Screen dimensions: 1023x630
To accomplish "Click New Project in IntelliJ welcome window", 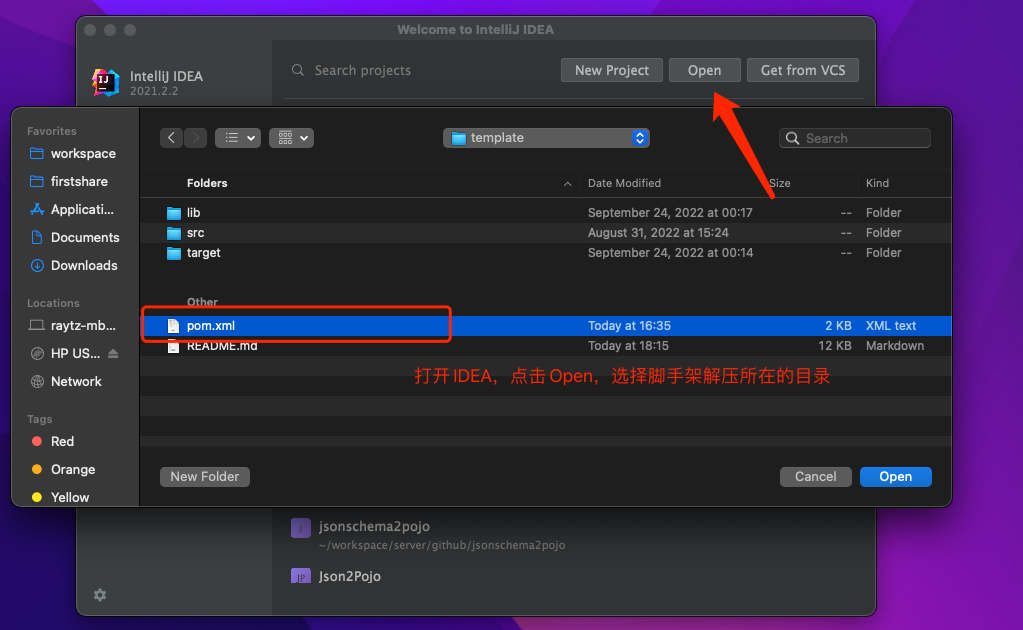I will click(612, 70).
